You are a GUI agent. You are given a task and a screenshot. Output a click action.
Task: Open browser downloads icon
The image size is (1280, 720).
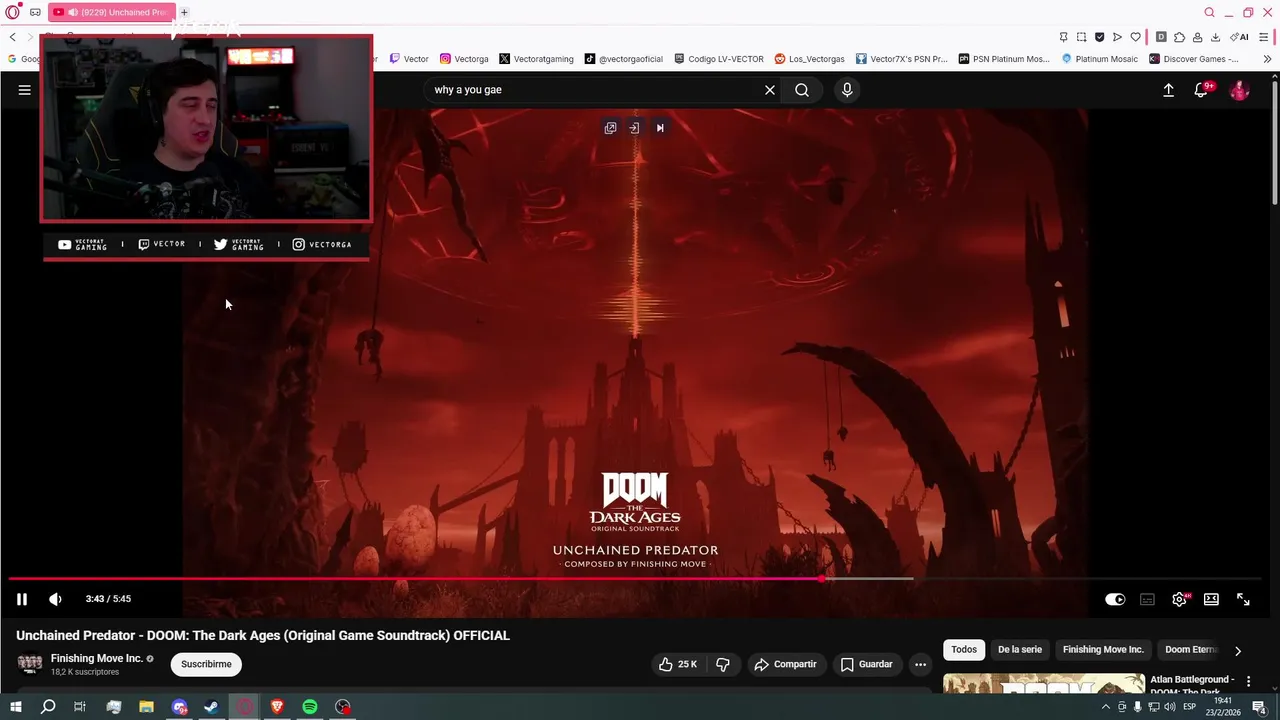(1215, 37)
